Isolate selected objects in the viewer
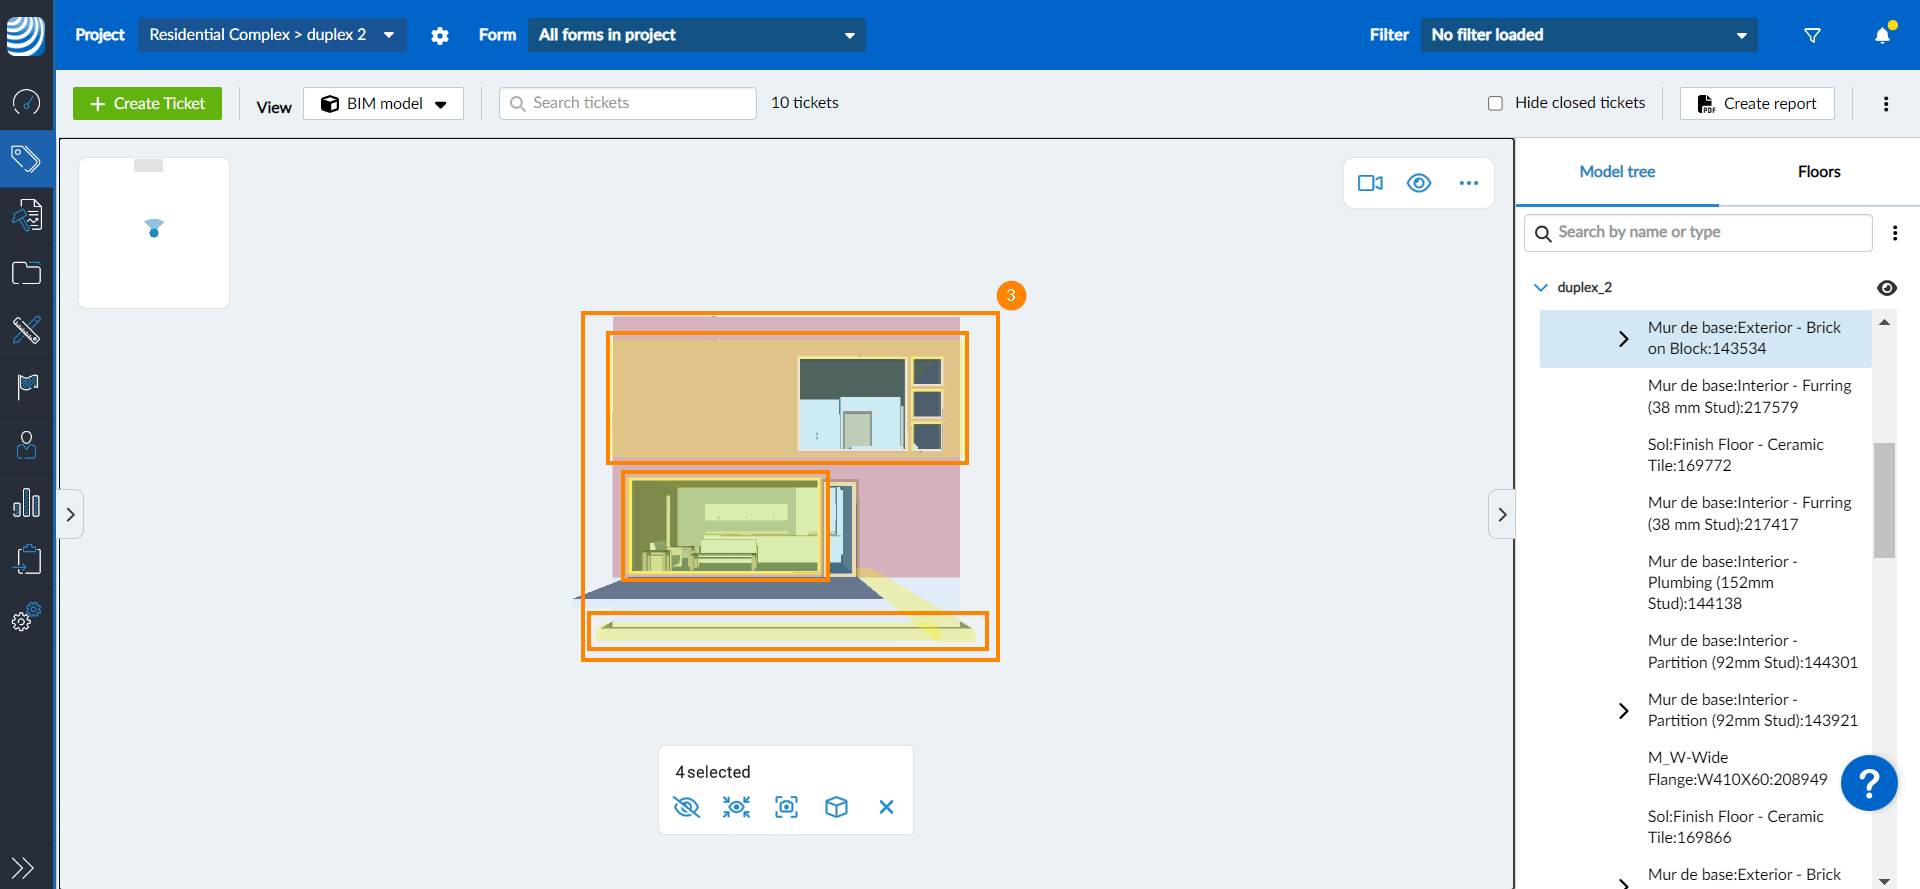 [737, 807]
